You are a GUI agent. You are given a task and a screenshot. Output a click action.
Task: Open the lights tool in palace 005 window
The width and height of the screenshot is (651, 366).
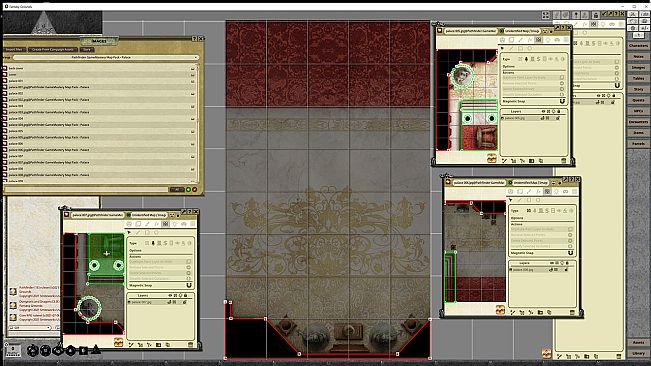coord(548,40)
